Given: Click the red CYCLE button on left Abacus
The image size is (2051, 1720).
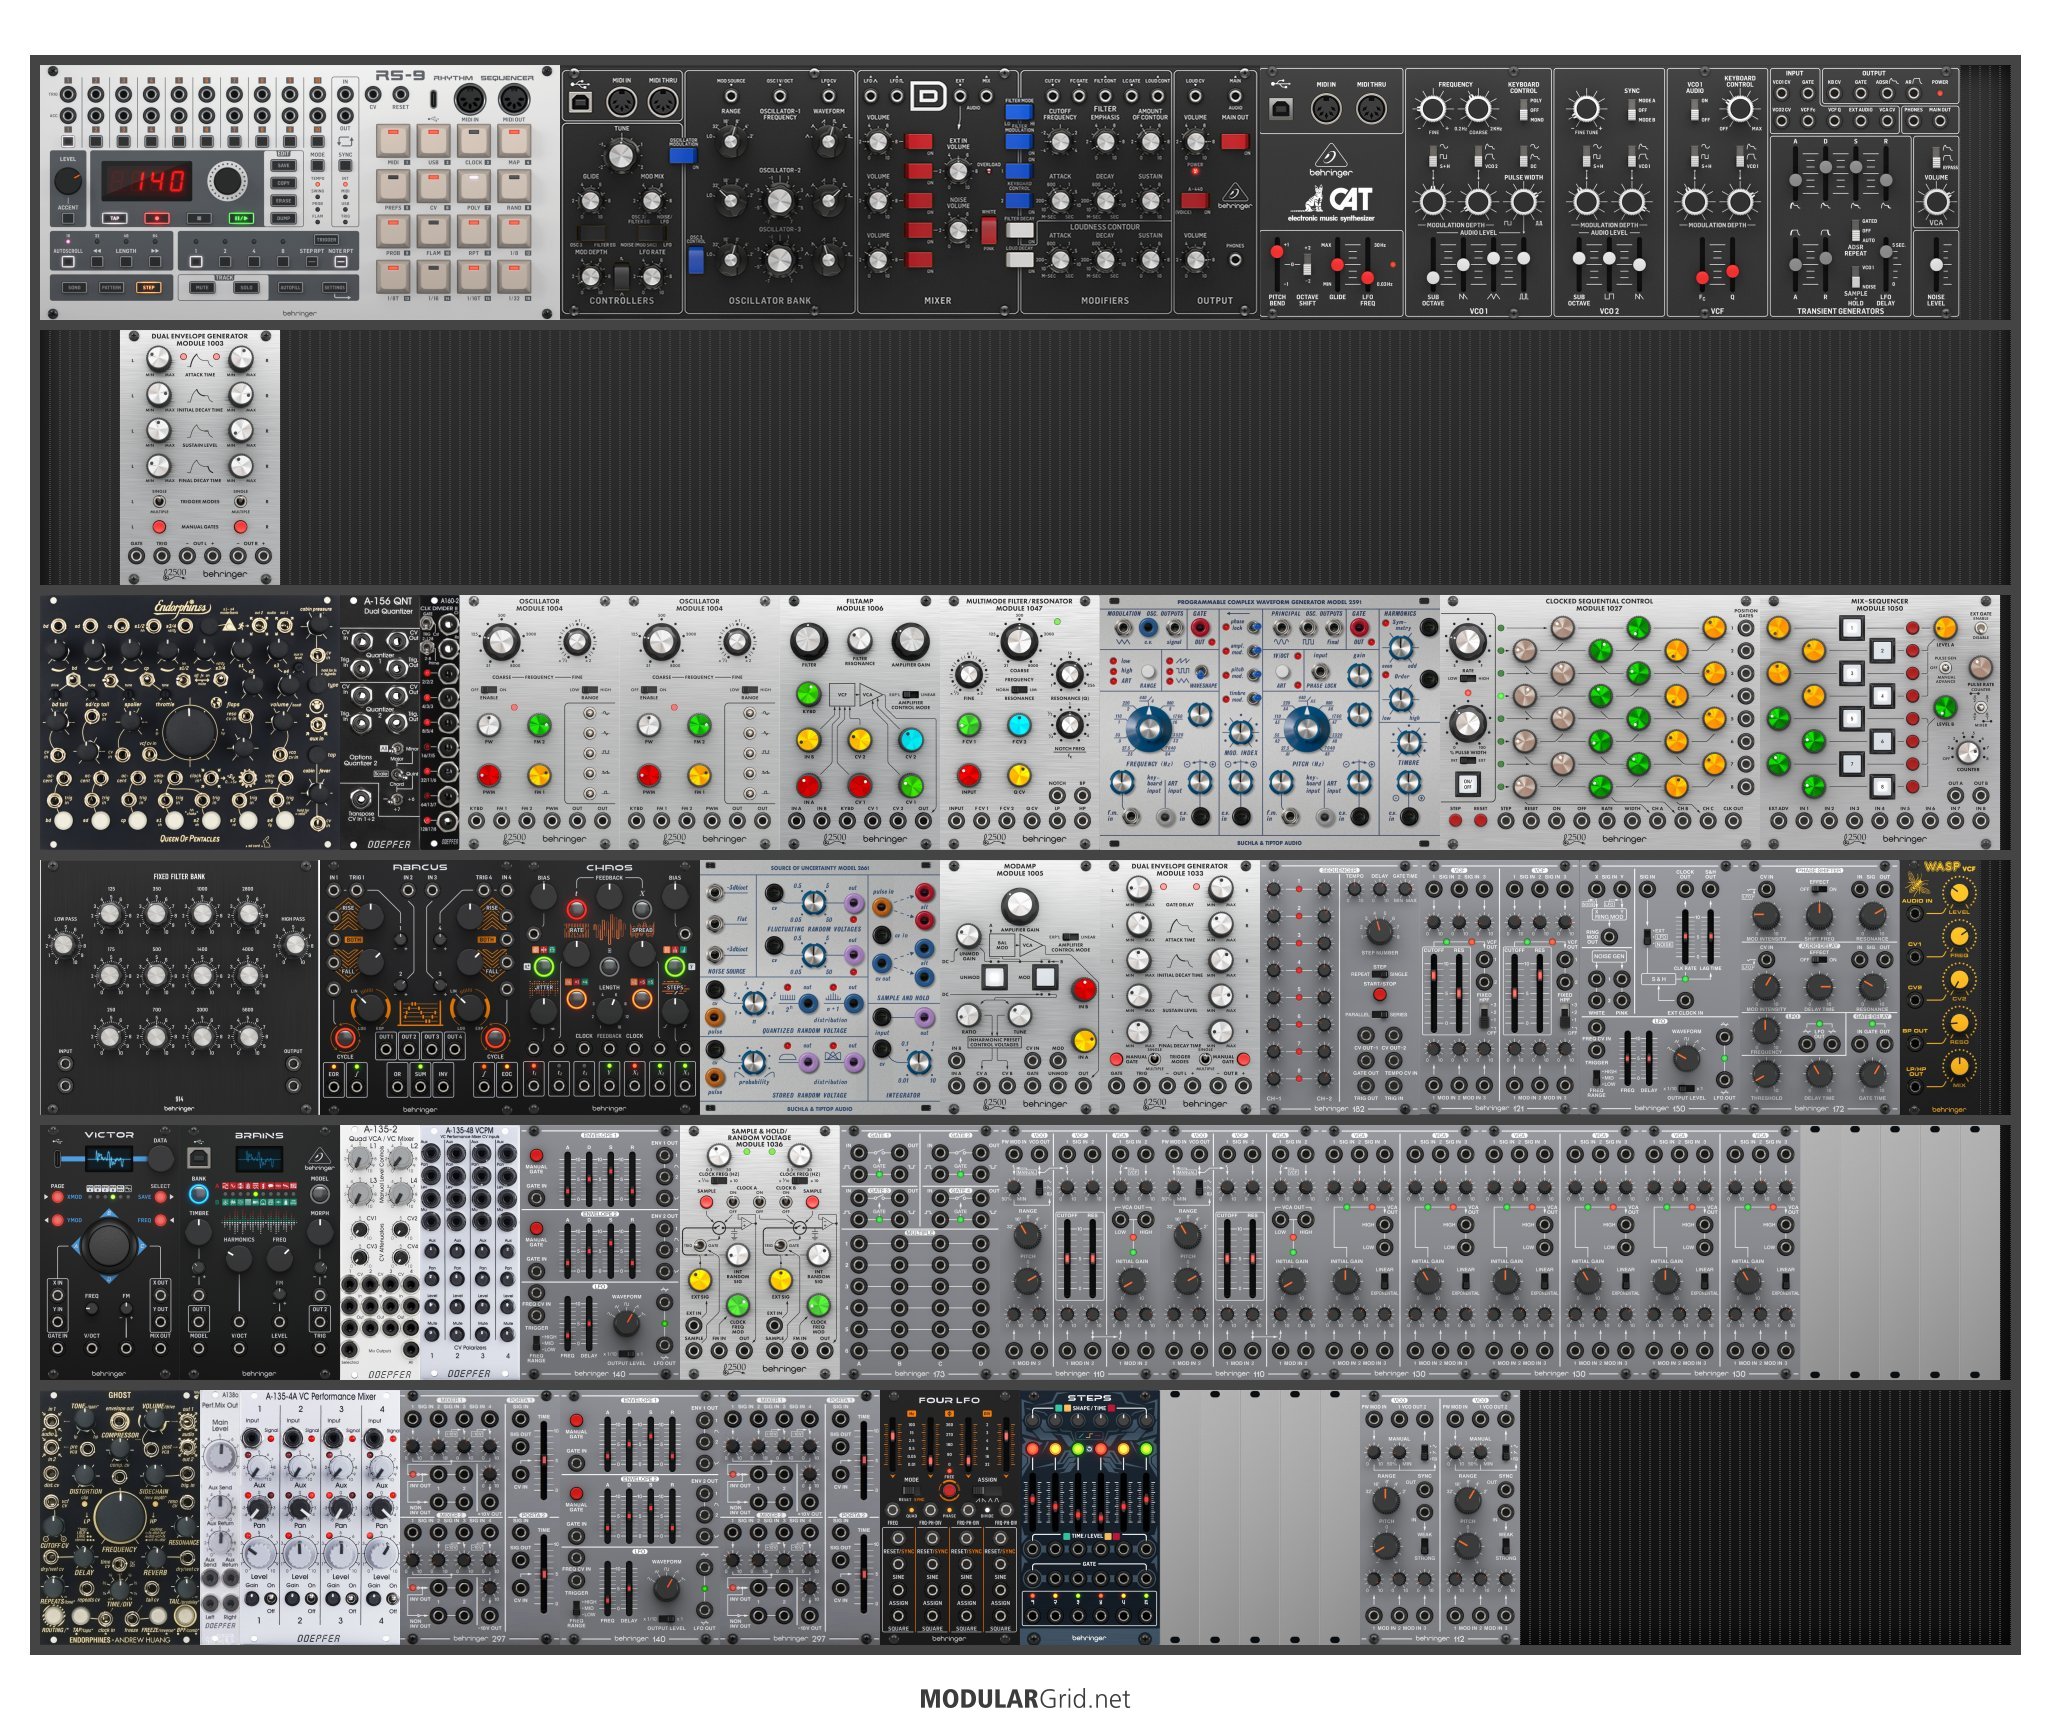Looking at the screenshot, I should 345,1036.
